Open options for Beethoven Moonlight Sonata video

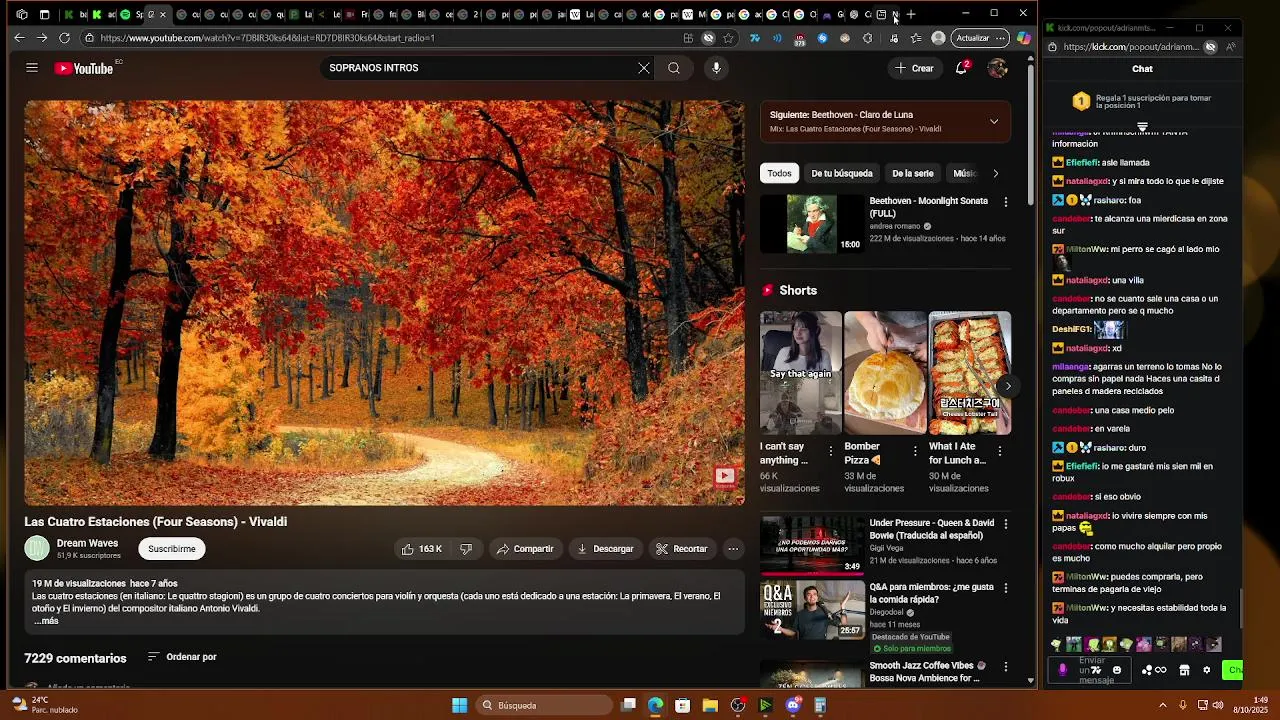coord(1006,202)
